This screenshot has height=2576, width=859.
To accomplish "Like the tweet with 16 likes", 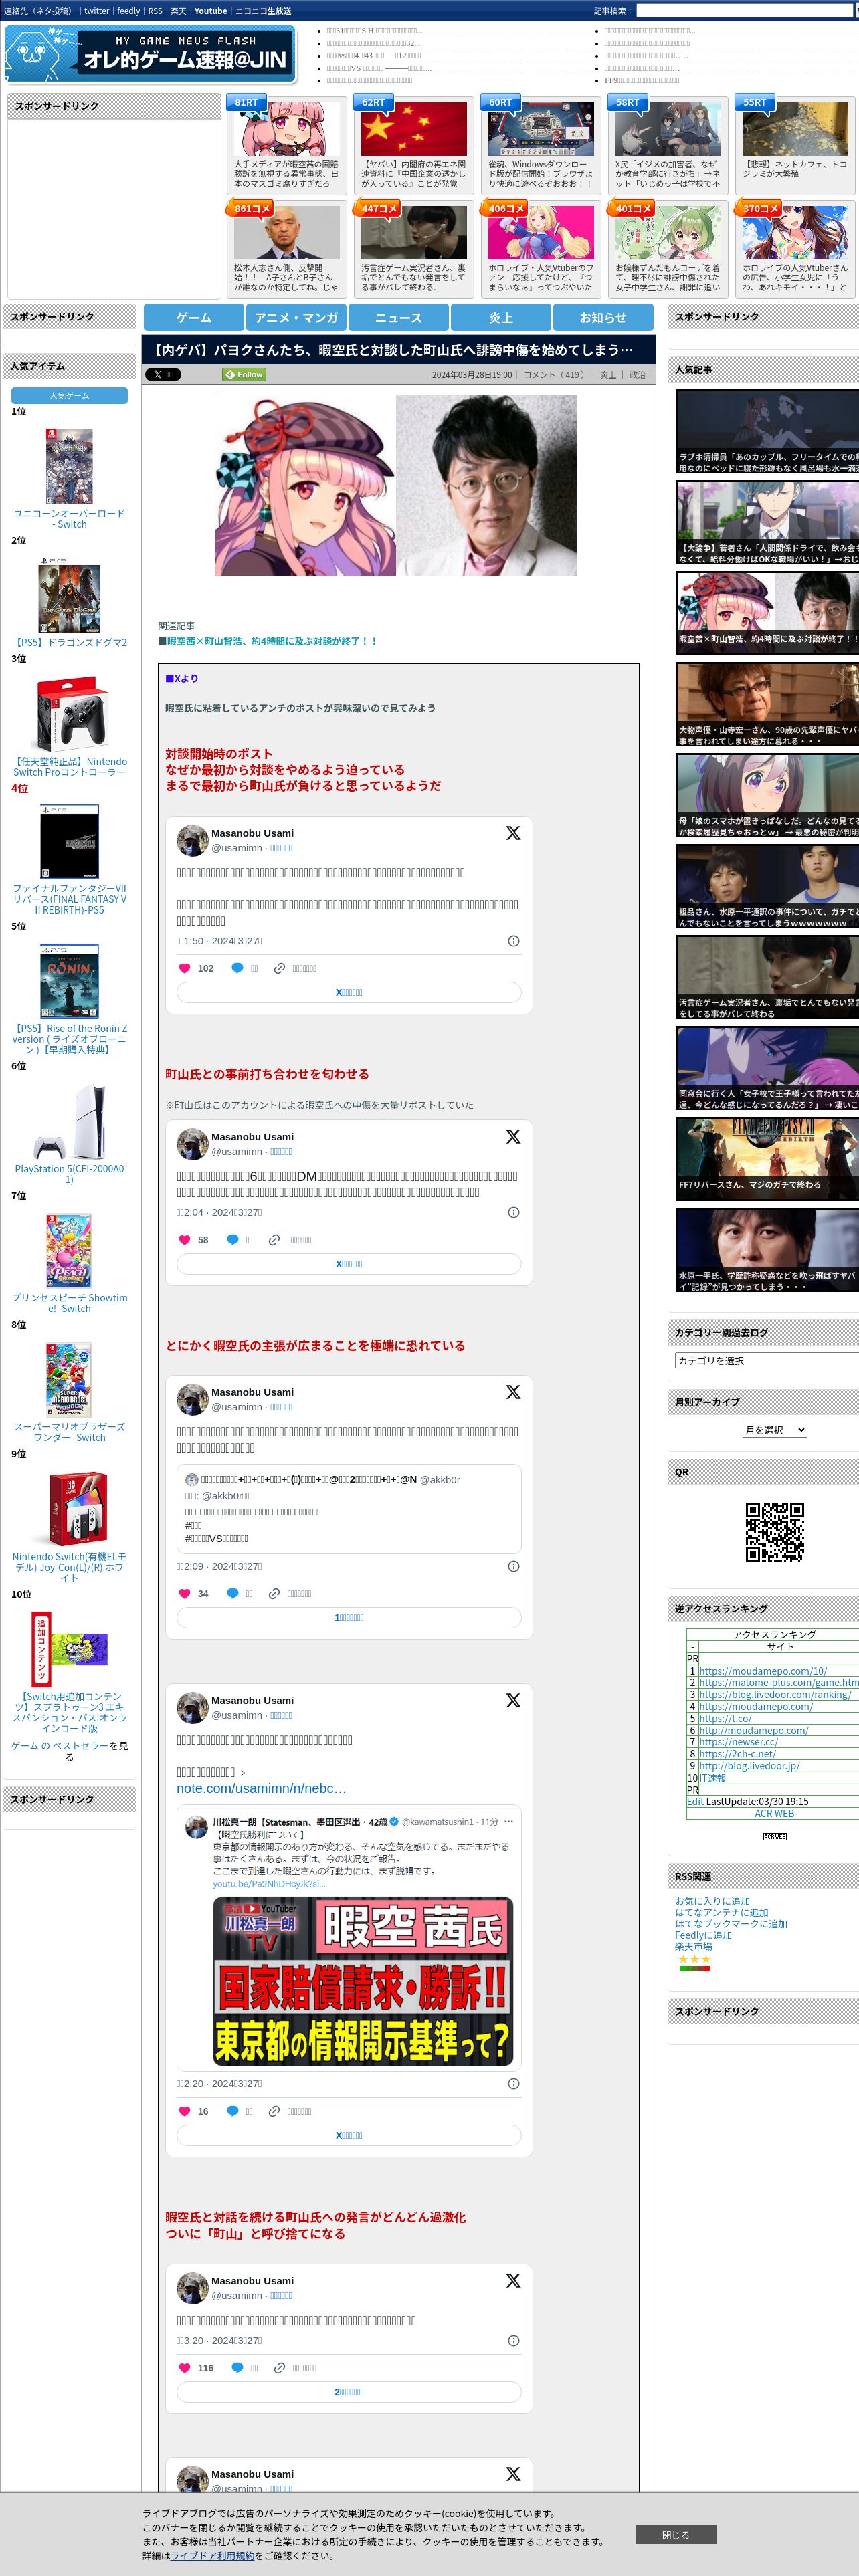I will 184,2112.
